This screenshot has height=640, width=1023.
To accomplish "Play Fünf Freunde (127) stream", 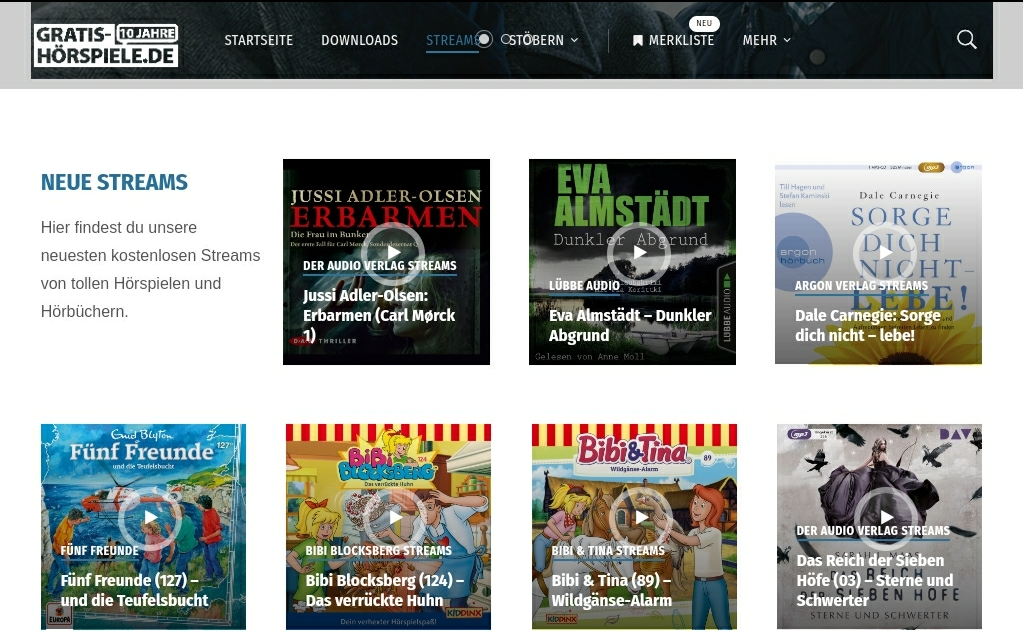I will (150, 518).
